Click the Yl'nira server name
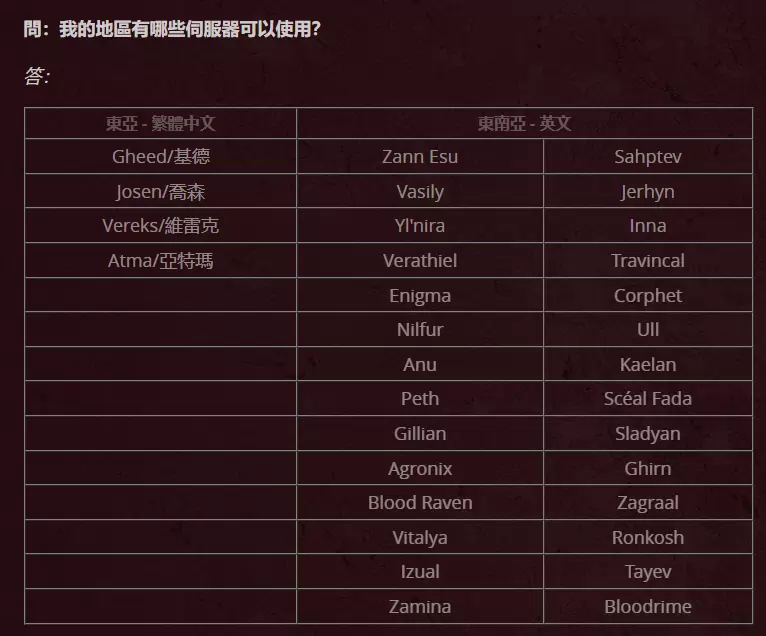The image size is (766, 636). 420,226
